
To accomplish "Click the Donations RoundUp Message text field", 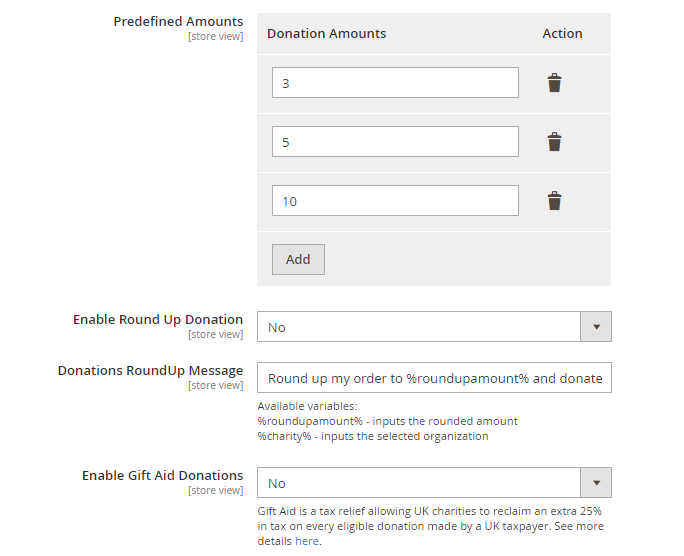I will 434,378.
